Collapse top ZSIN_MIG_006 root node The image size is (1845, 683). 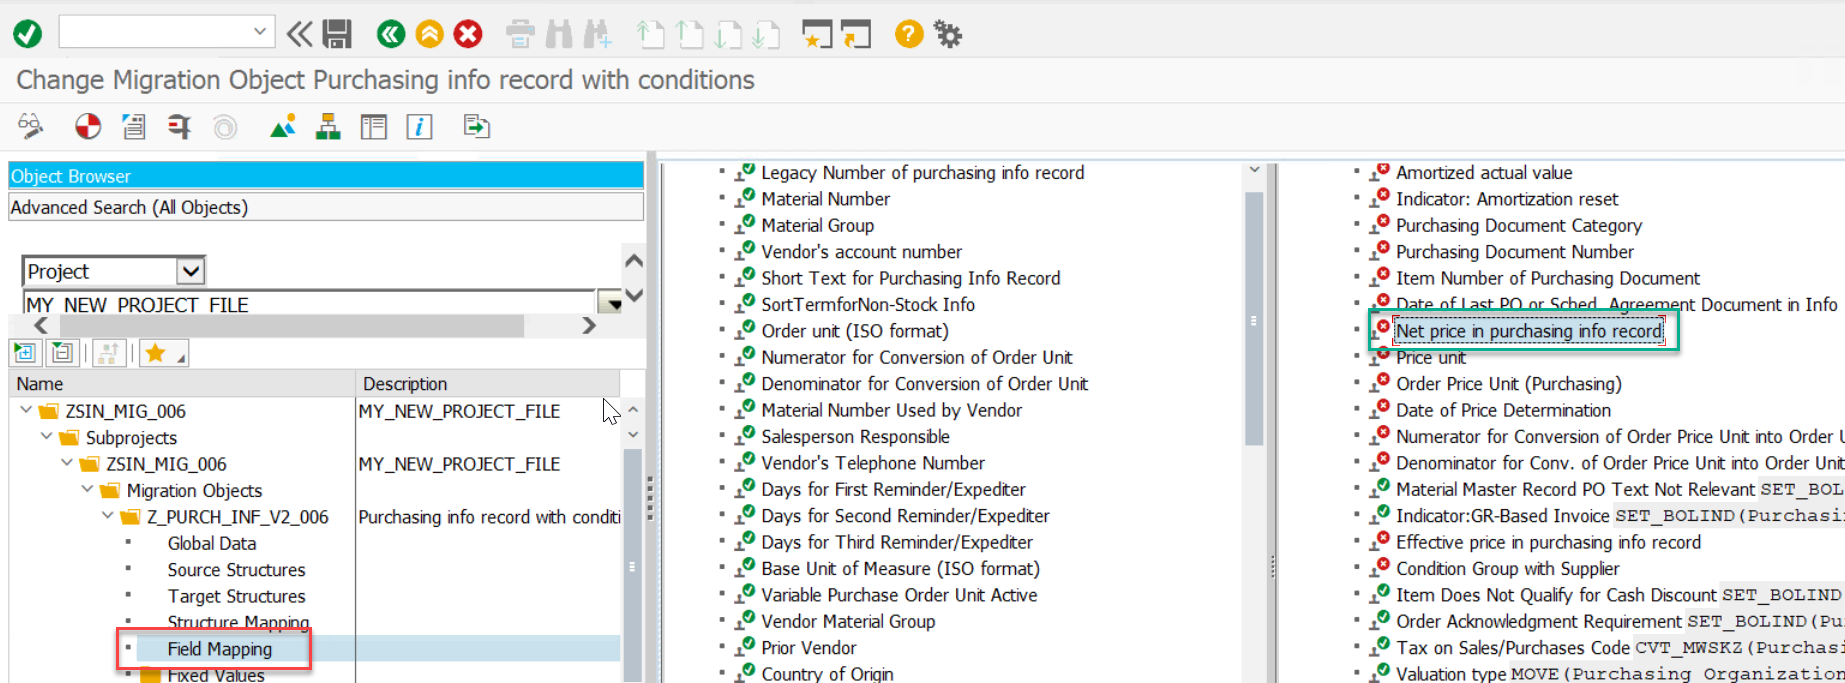[26, 410]
